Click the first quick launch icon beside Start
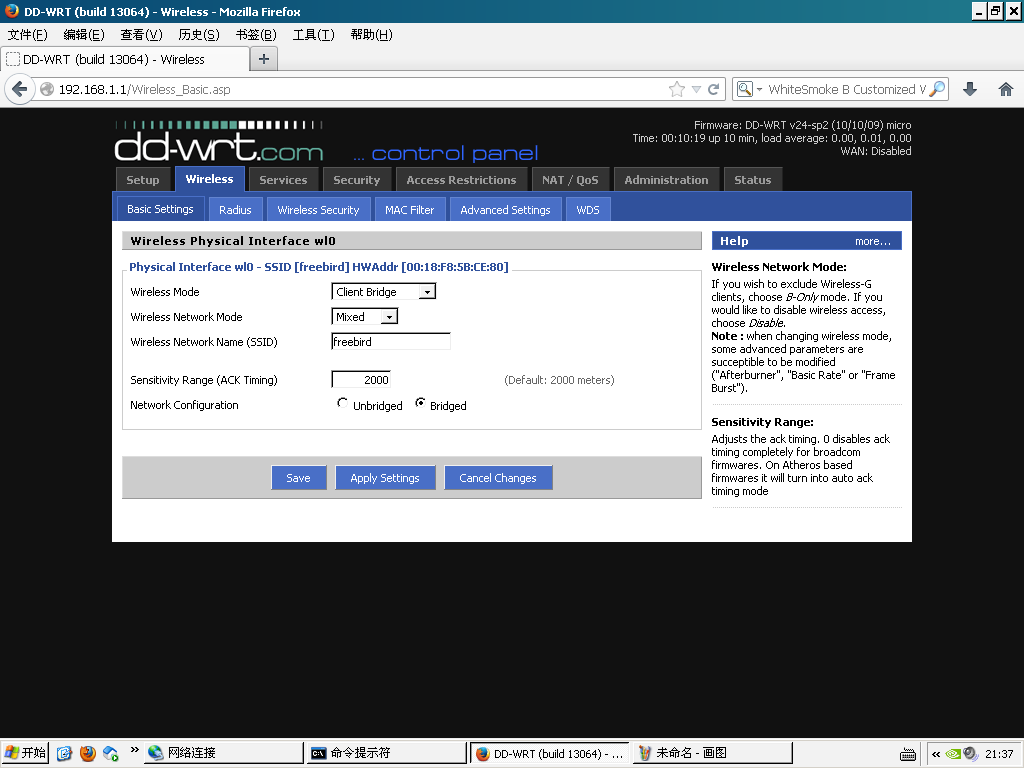 point(64,753)
